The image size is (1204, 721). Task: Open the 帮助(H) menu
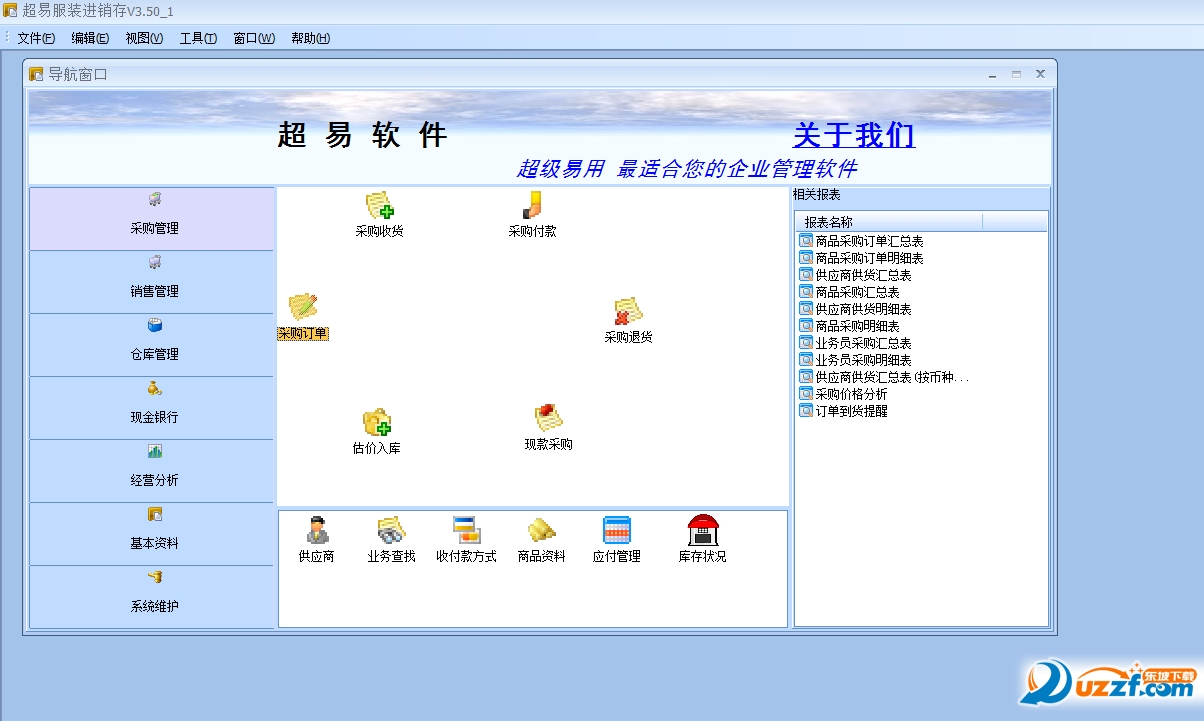310,38
